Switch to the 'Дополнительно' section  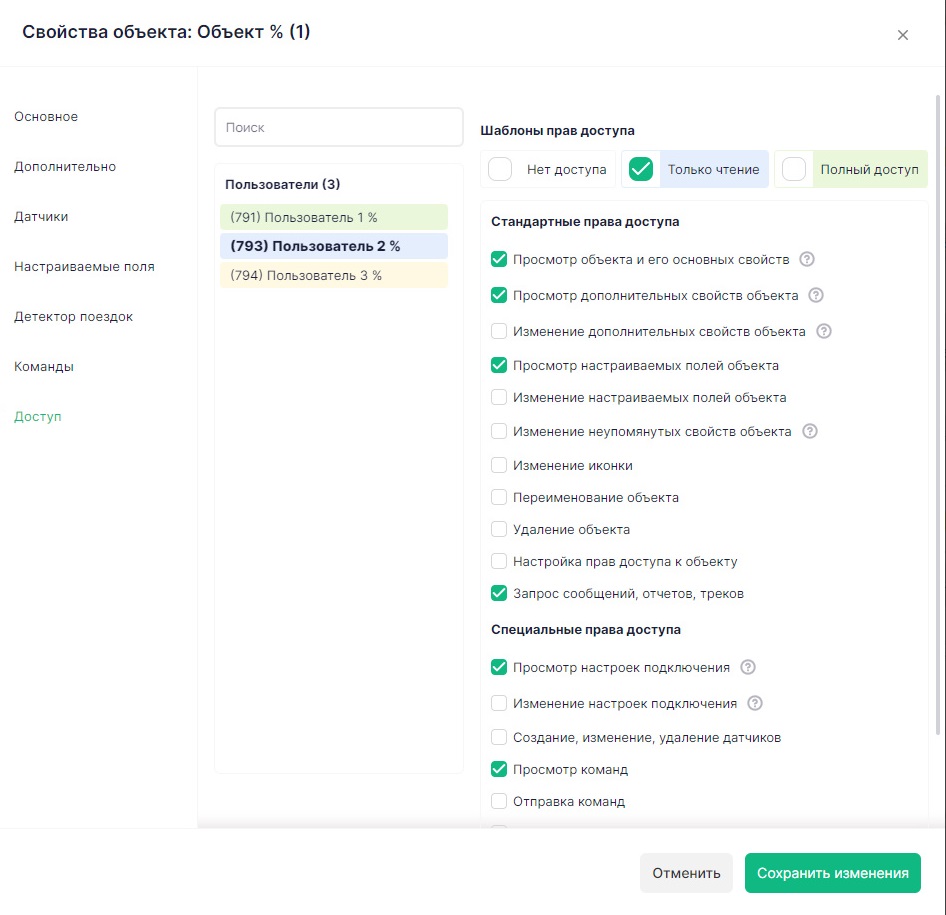[65, 166]
